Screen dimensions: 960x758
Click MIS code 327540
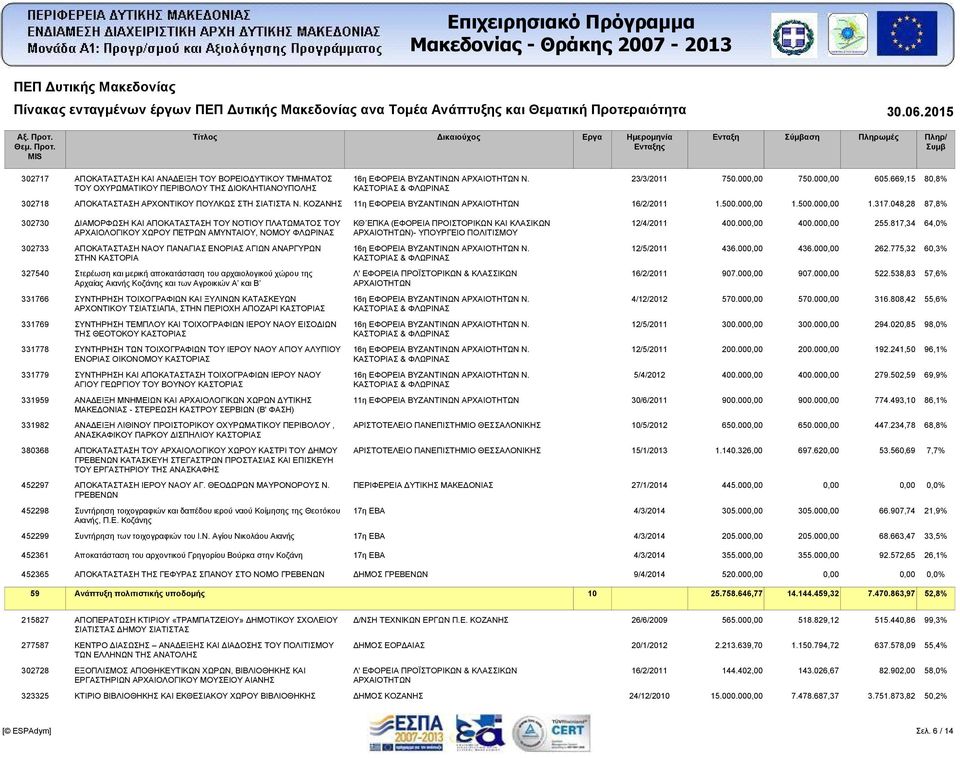click(x=35, y=274)
